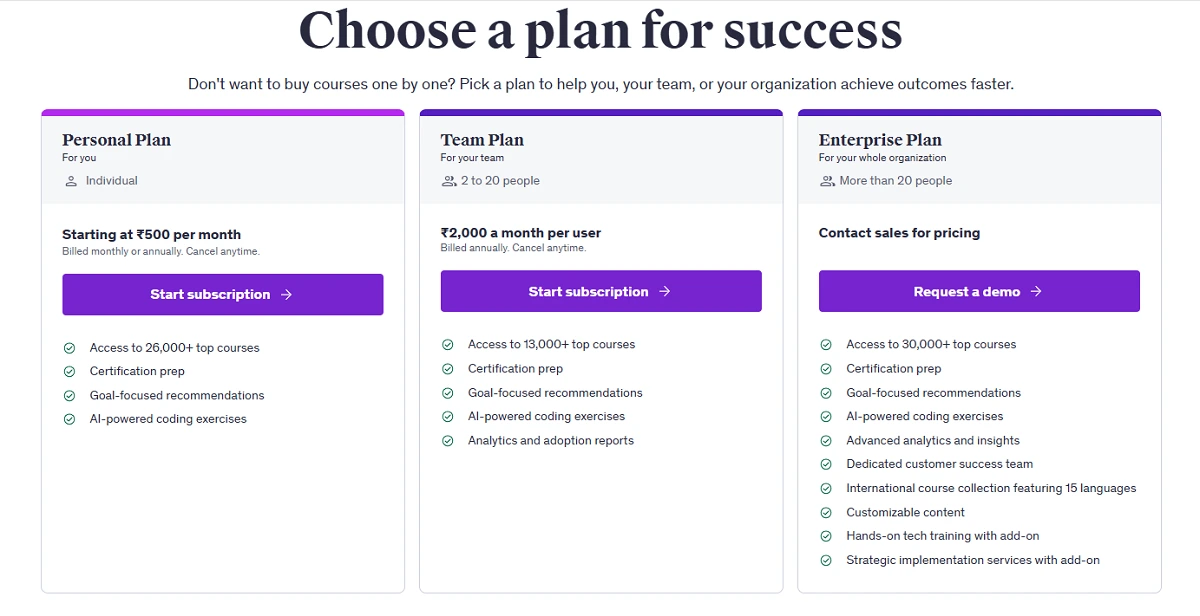Click the people icon beside '2 to 20 people'

pos(448,181)
